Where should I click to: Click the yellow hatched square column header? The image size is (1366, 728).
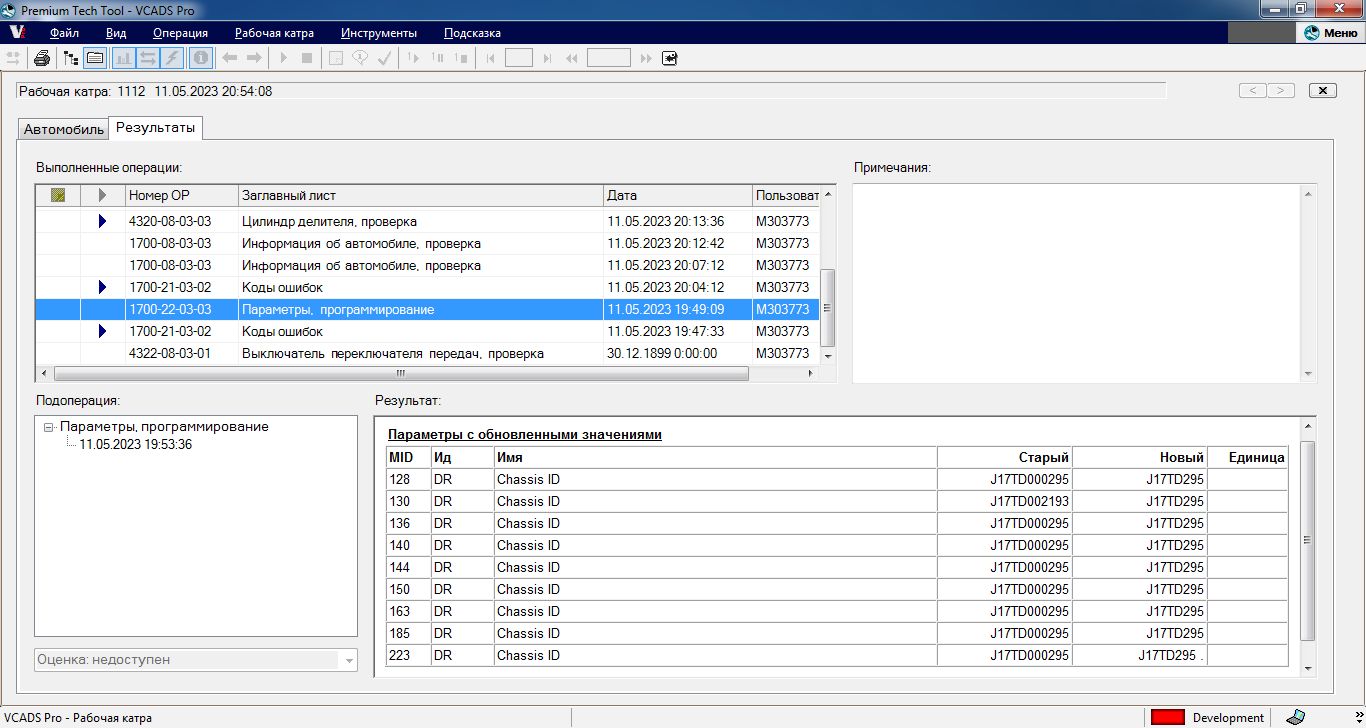pyautogui.click(x=58, y=195)
